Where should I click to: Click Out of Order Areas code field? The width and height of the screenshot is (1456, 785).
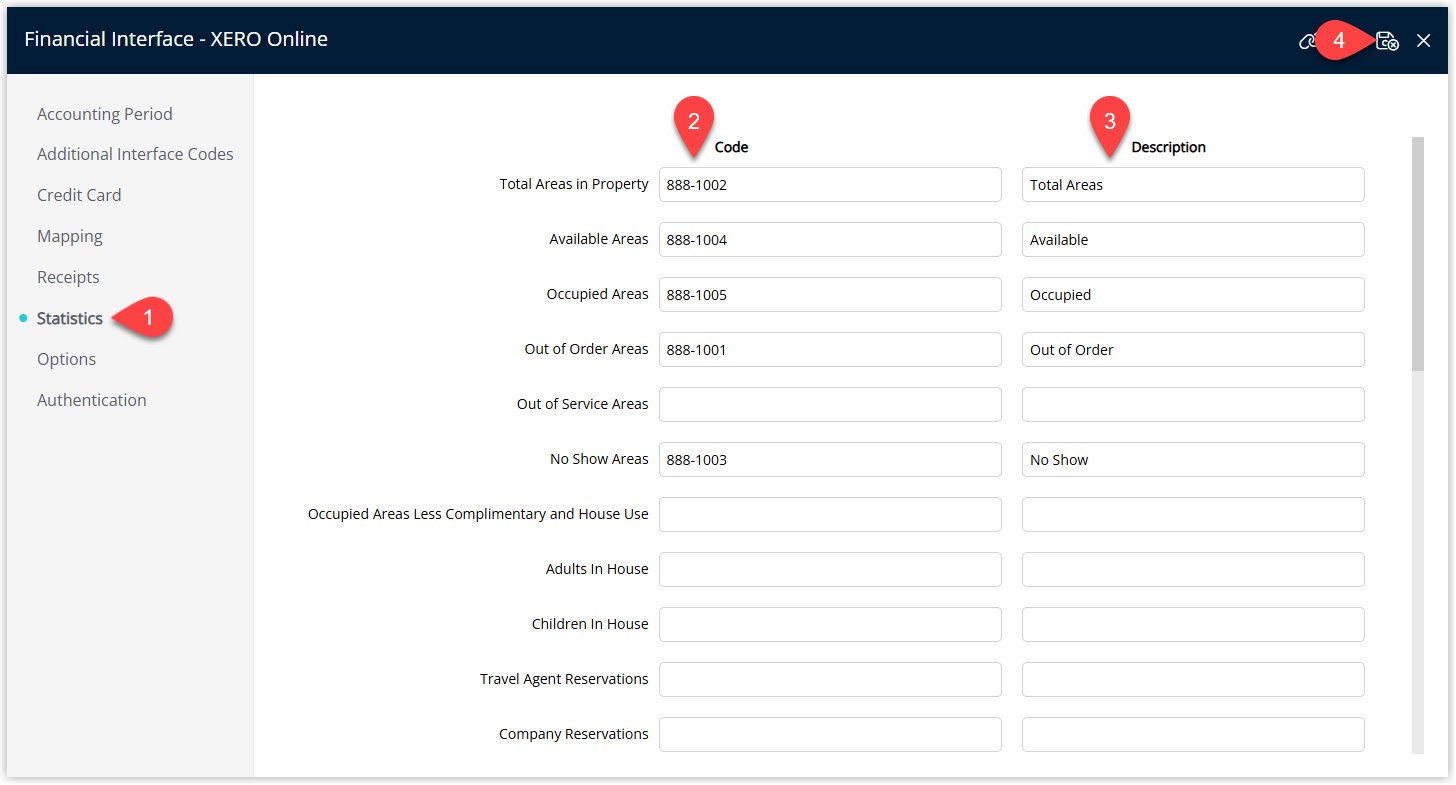(830, 349)
